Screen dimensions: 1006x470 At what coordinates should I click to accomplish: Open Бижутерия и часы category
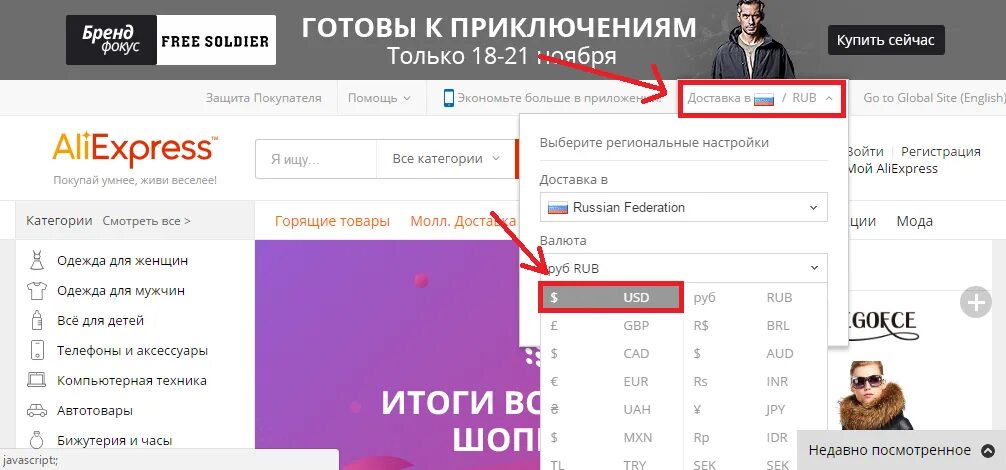coord(115,440)
